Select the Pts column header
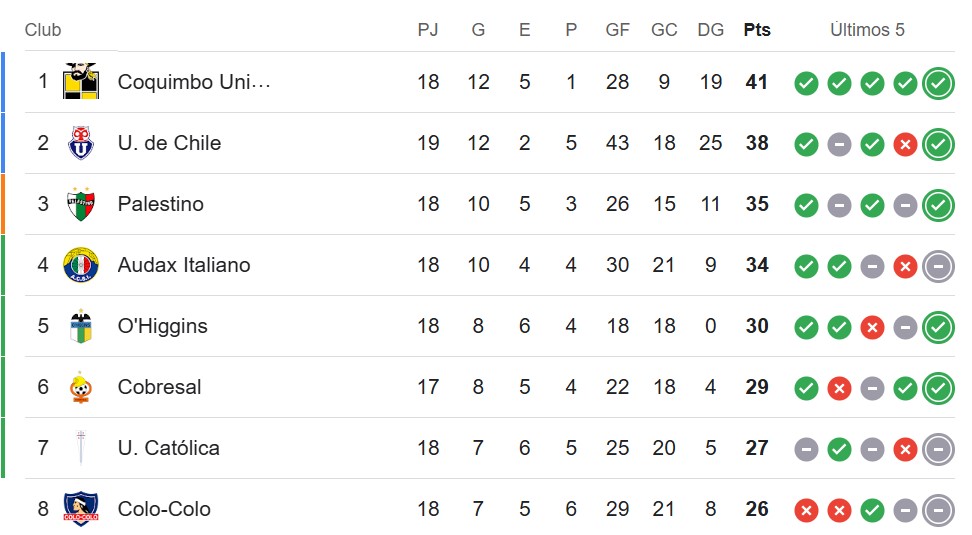Viewport: 972px width, 535px height. [757, 30]
